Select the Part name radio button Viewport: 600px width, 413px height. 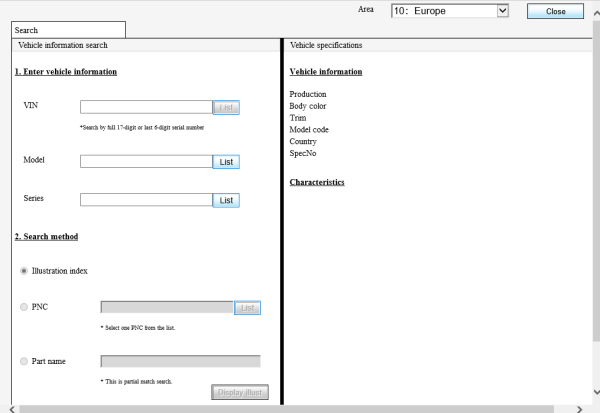pyautogui.click(x=24, y=361)
